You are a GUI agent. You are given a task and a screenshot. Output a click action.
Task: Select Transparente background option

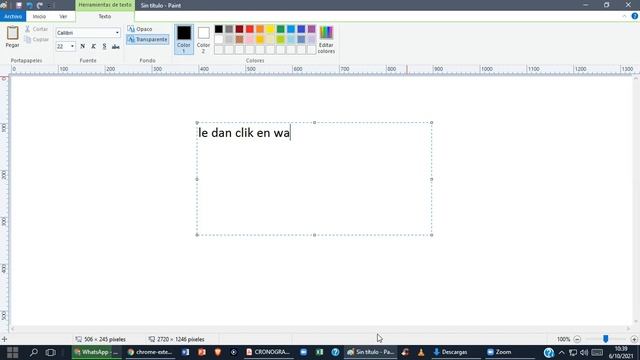click(x=147, y=40)
